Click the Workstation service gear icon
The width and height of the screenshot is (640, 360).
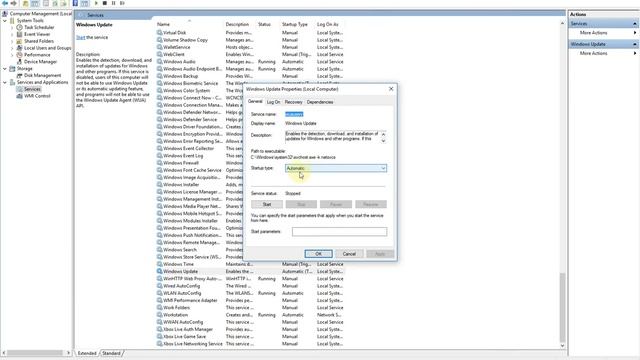pos(160,315)
